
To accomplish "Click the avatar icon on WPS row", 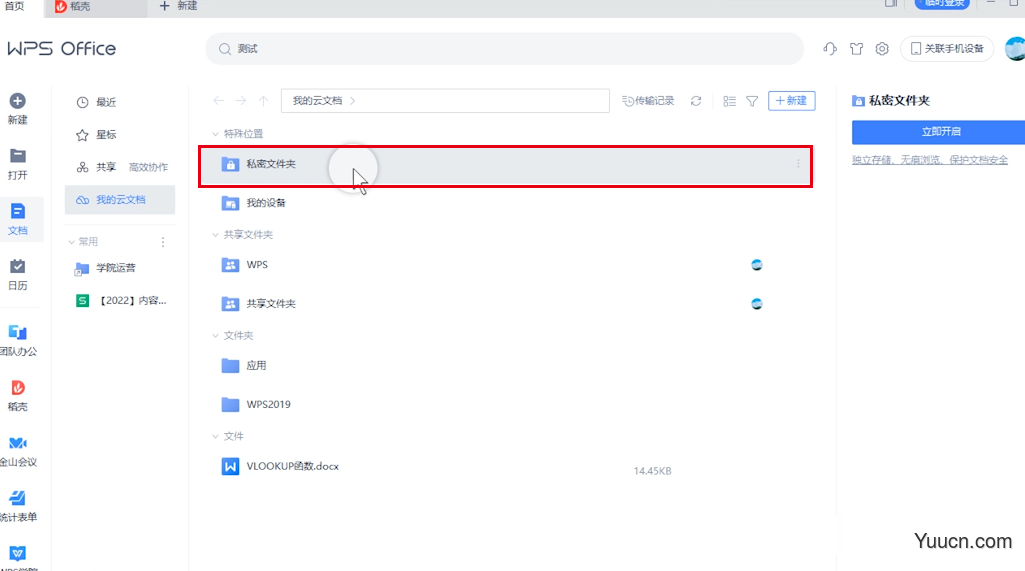I will coord(756,265).
